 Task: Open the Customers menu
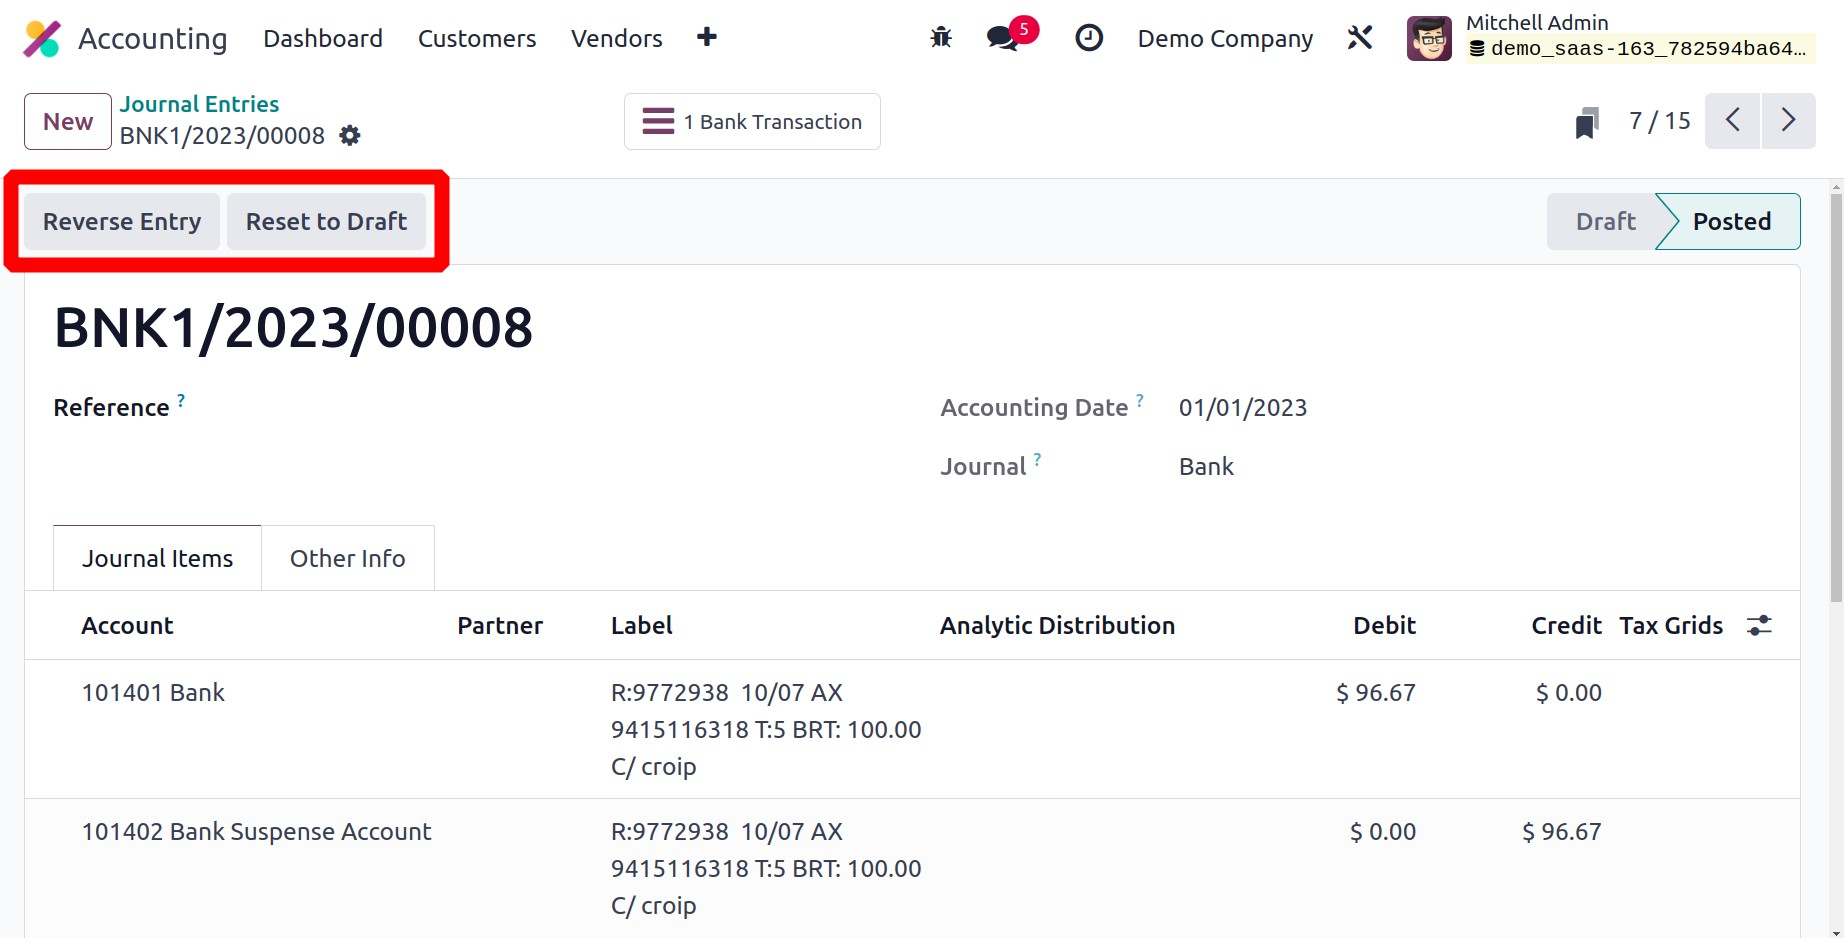[476, 39]
